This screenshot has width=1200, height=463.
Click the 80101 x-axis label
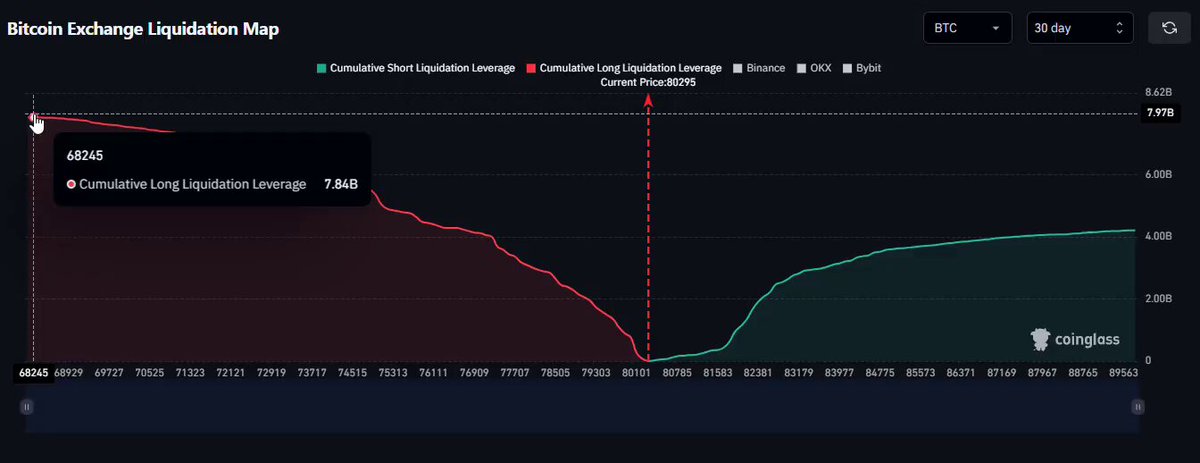coord(636,373)
